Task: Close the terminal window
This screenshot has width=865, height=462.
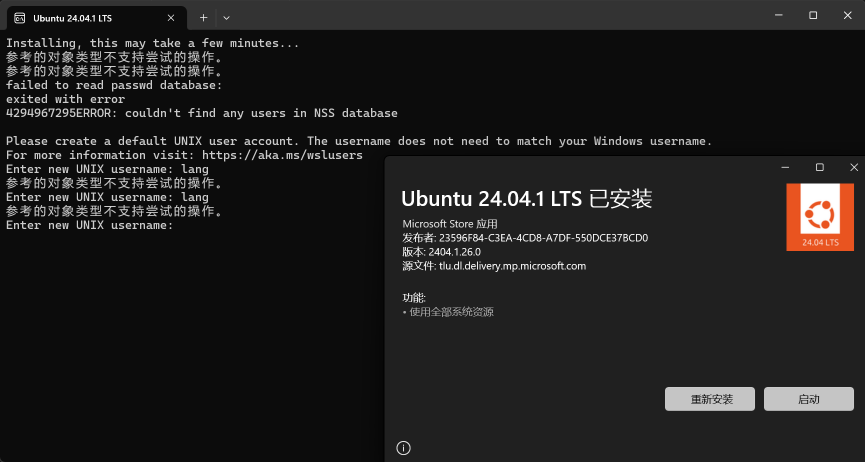Action: tap(848, 15)
